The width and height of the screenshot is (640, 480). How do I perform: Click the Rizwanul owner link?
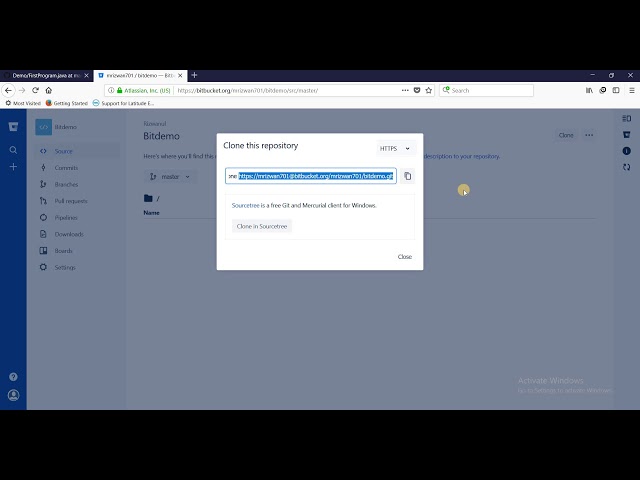click(155, 124)
